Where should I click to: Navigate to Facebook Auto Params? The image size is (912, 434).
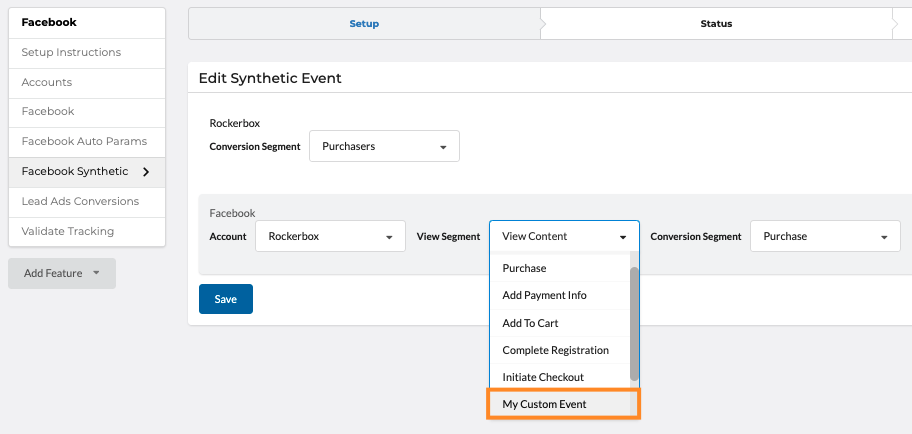pyautogui.click(x=84, y=141)
